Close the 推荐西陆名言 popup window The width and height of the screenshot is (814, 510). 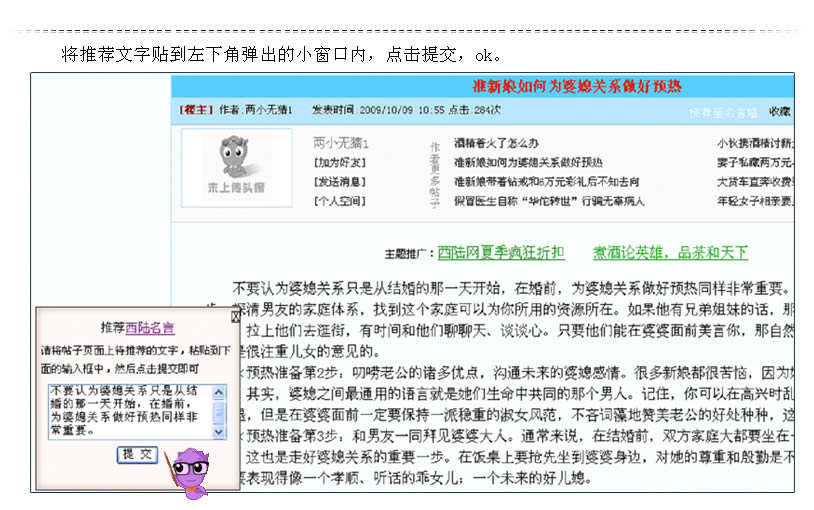click(235, 316)
